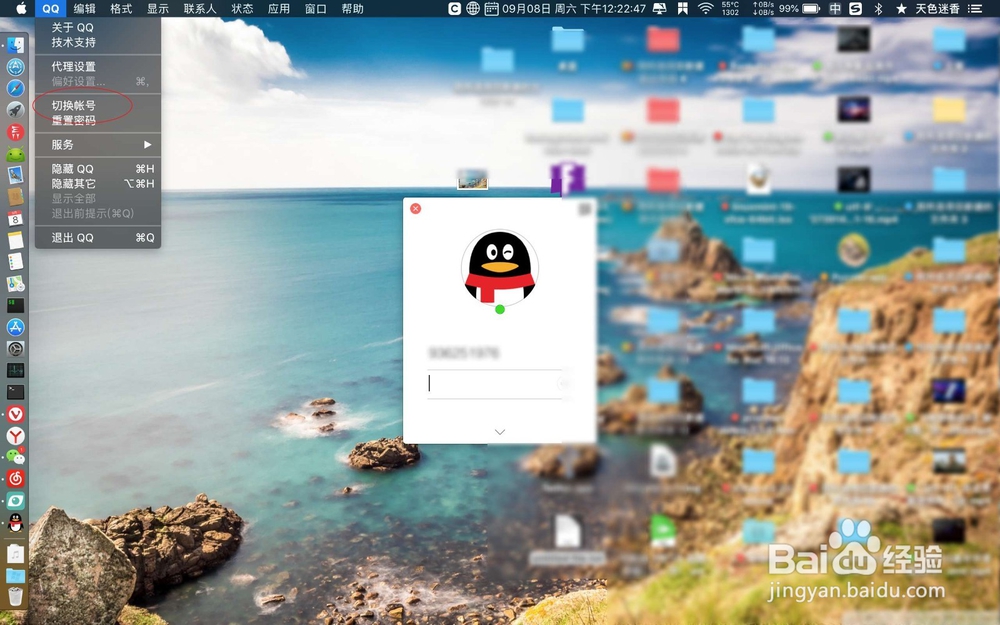Click the icon at login window's top-right corner

pyautogui.click(x=584, y=209)
